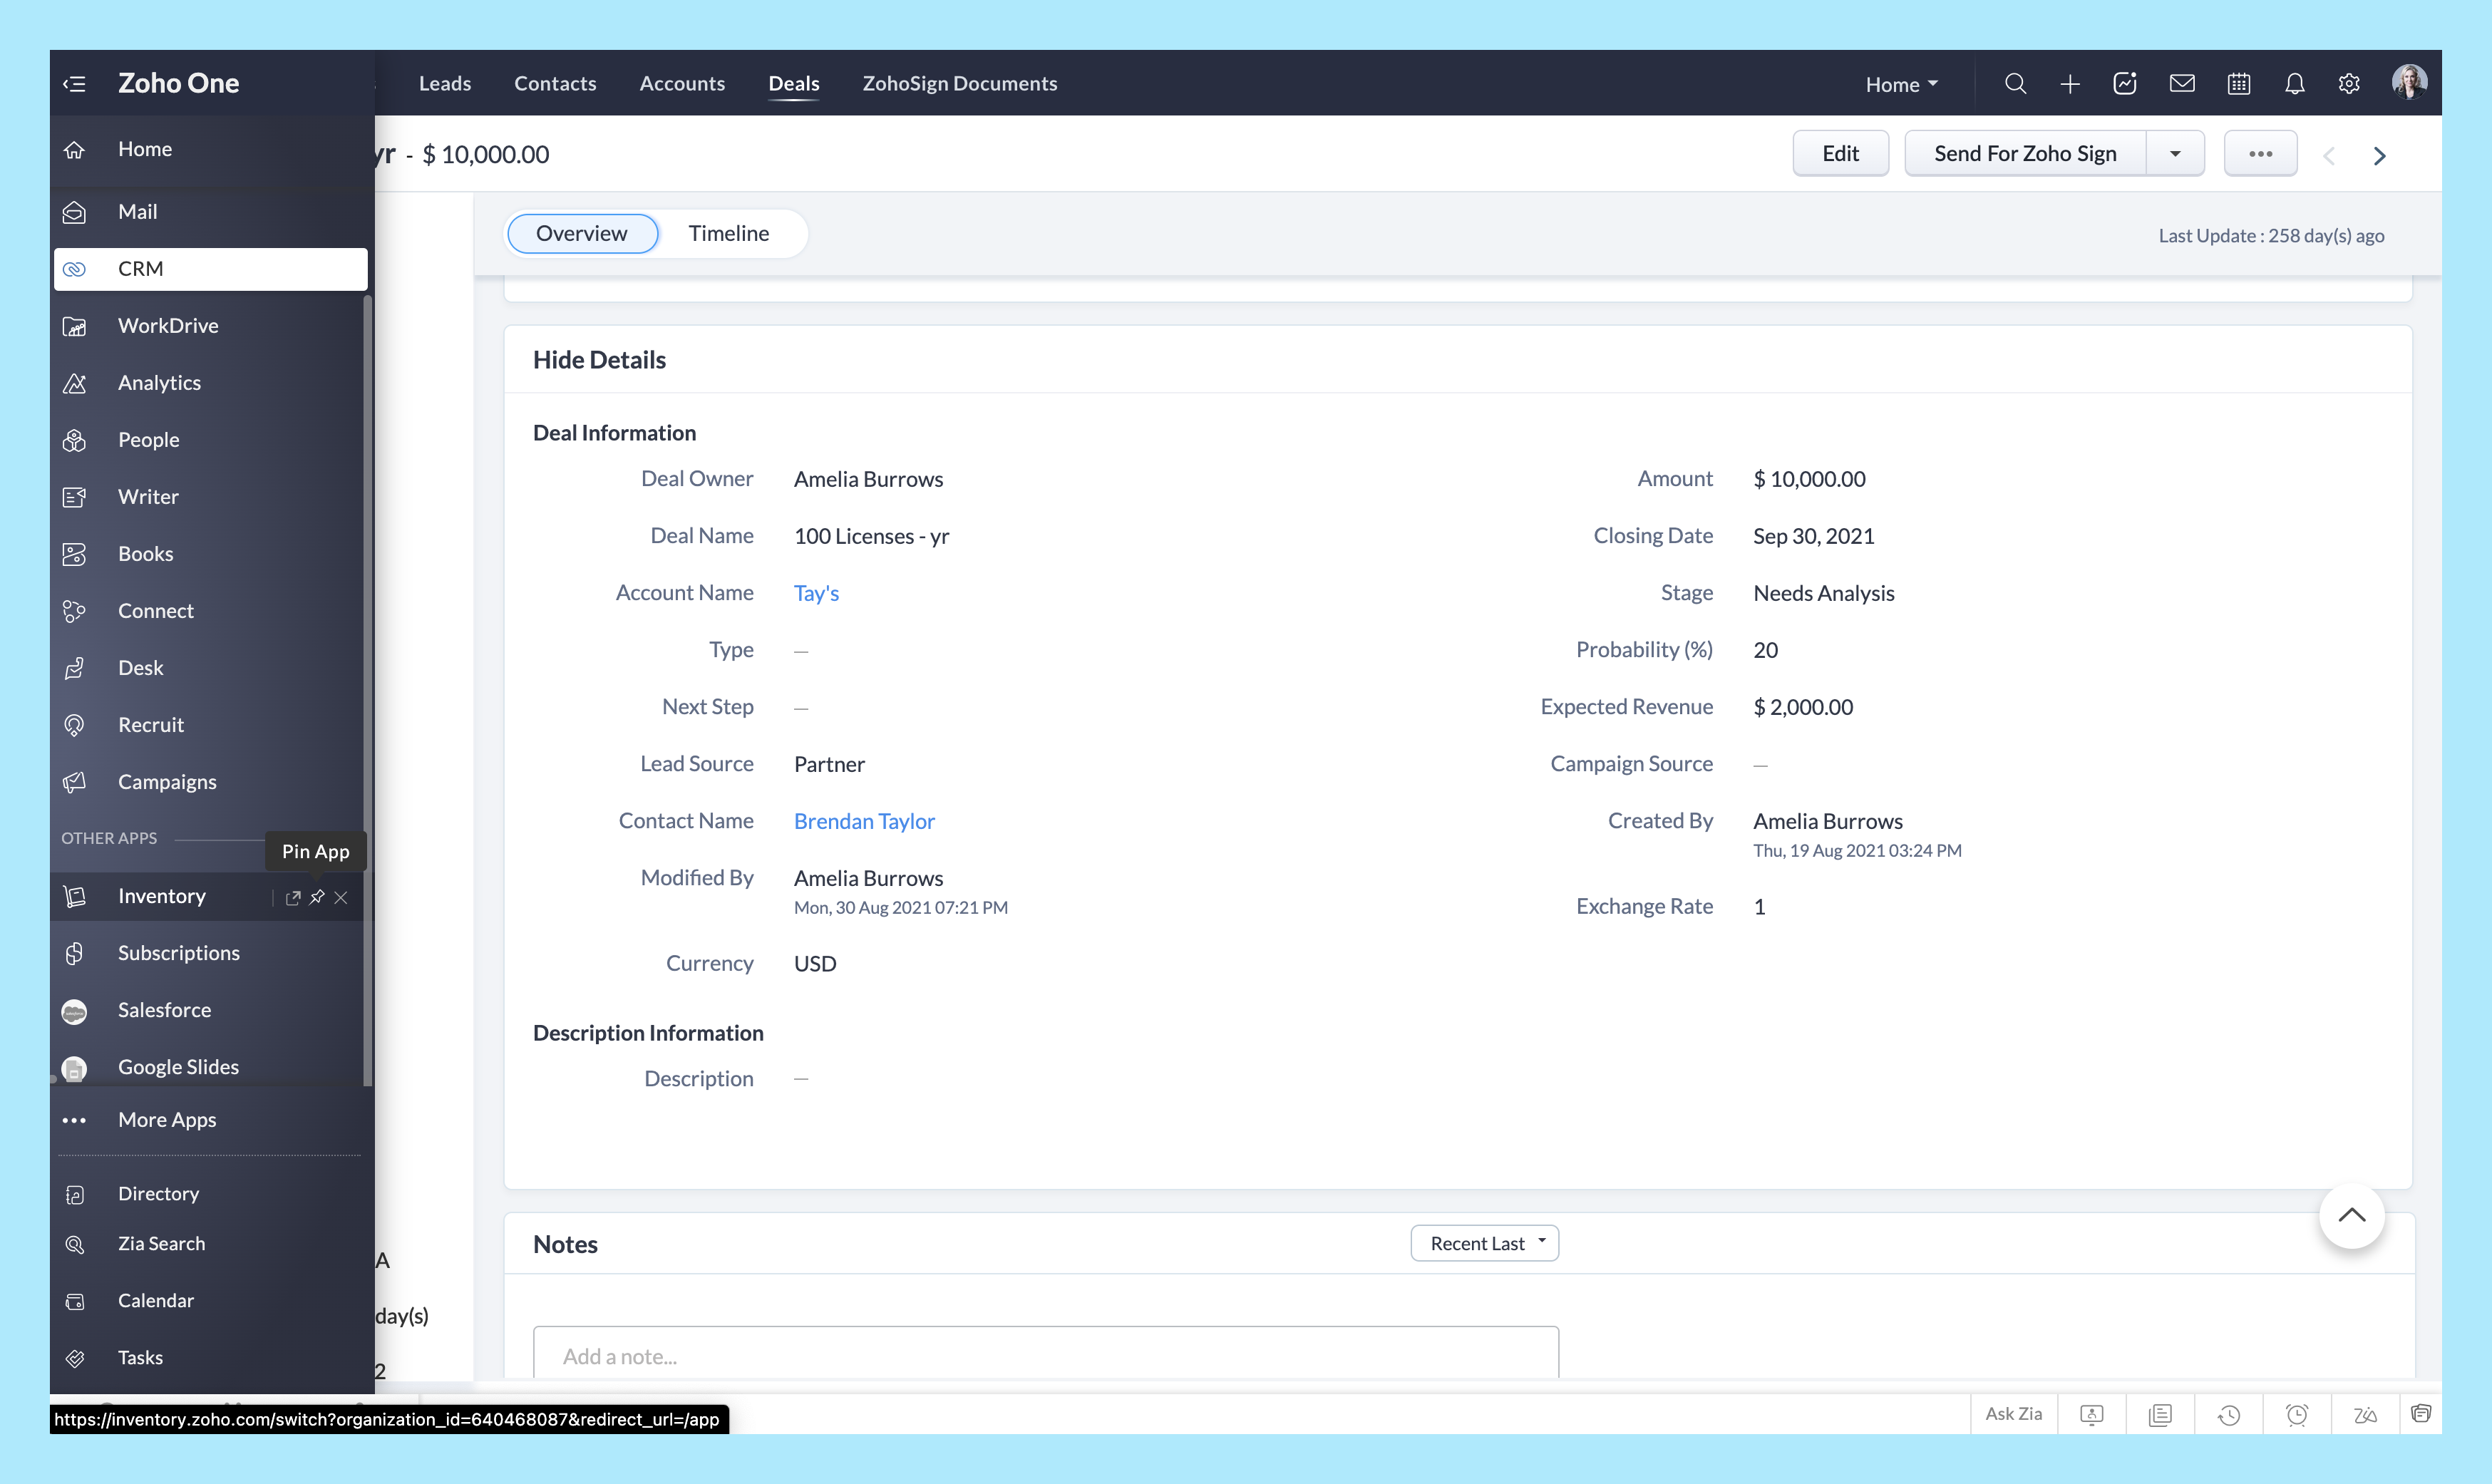
Task: Switch to Timeline tab
Action: (728, 233)
